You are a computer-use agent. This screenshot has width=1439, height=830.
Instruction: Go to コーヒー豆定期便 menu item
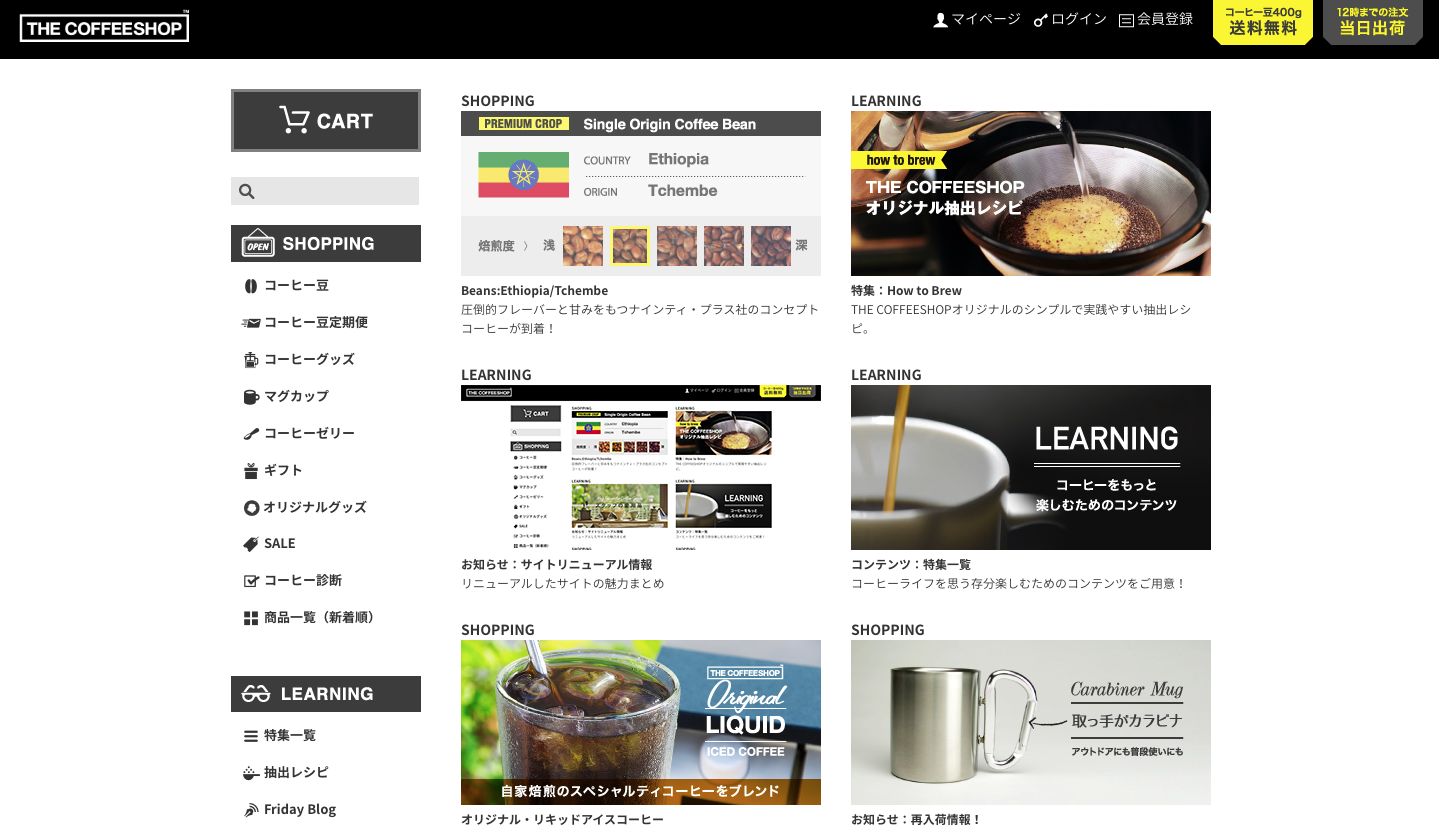coord(316,322)
